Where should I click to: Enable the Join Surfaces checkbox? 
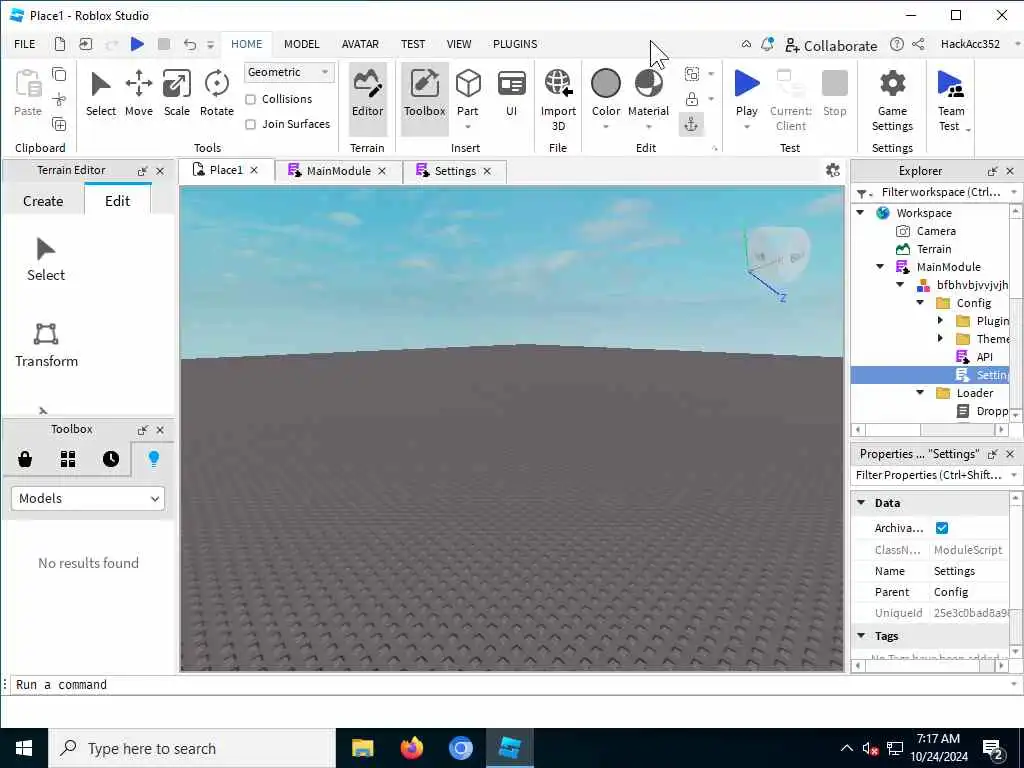pyautogui.click(x=250, y=124)
